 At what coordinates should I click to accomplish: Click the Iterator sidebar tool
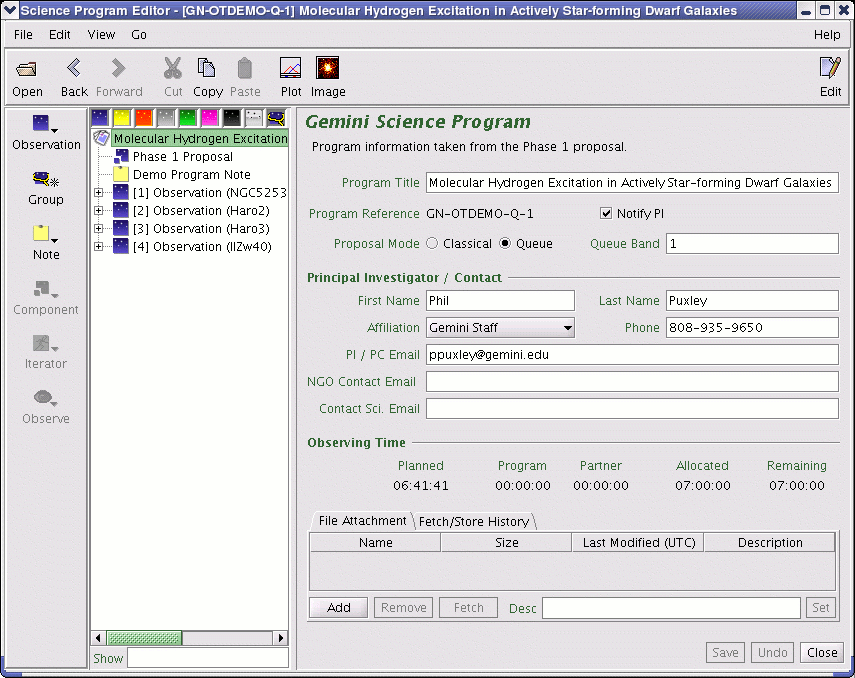coord(46,352)
